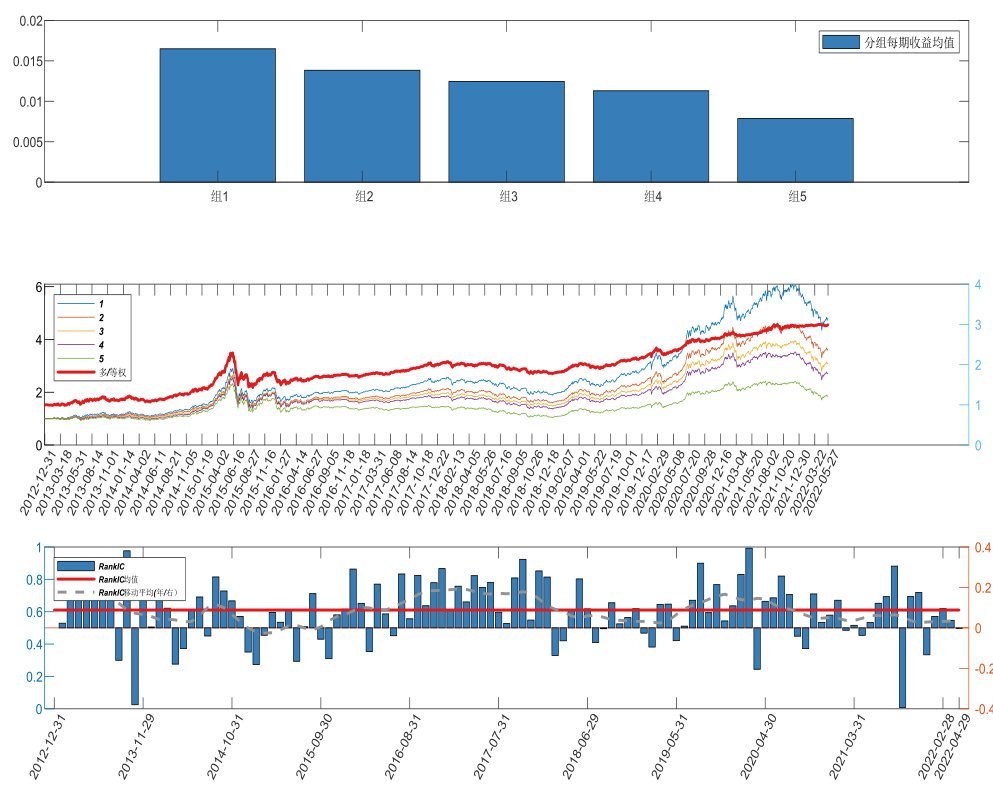Click the gray dashed moving-average legend line sample

click(x=76, y=592)
